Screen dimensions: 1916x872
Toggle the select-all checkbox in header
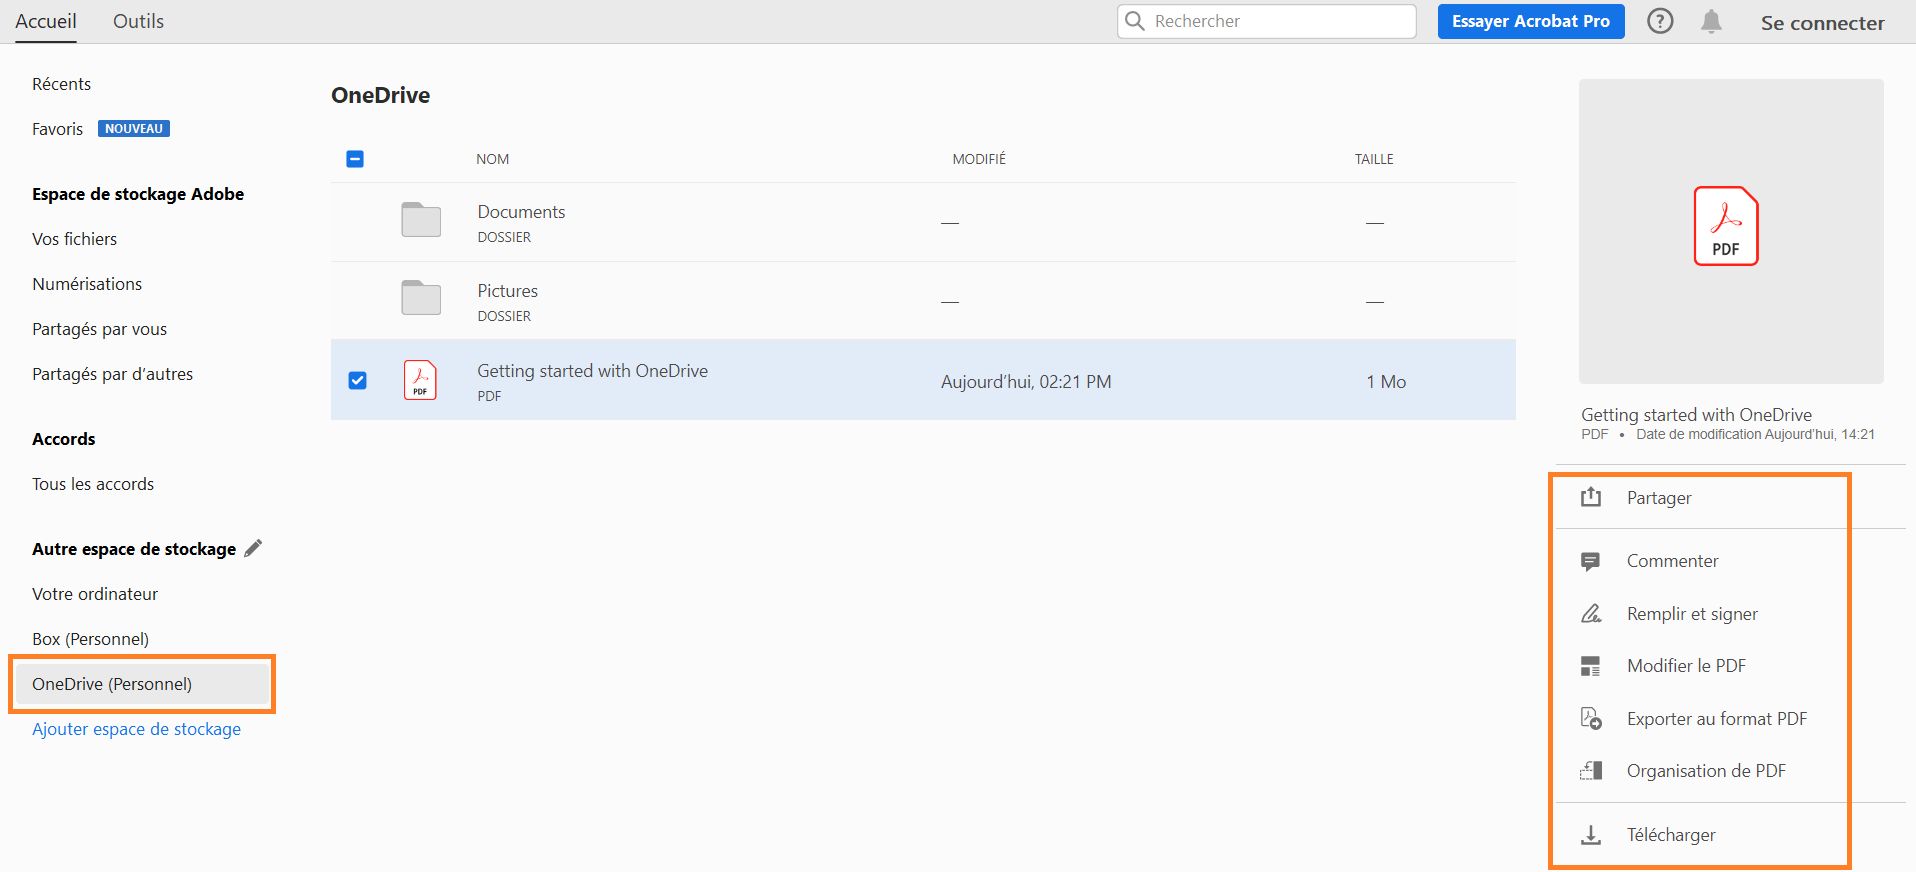click(x=355, y=159)
